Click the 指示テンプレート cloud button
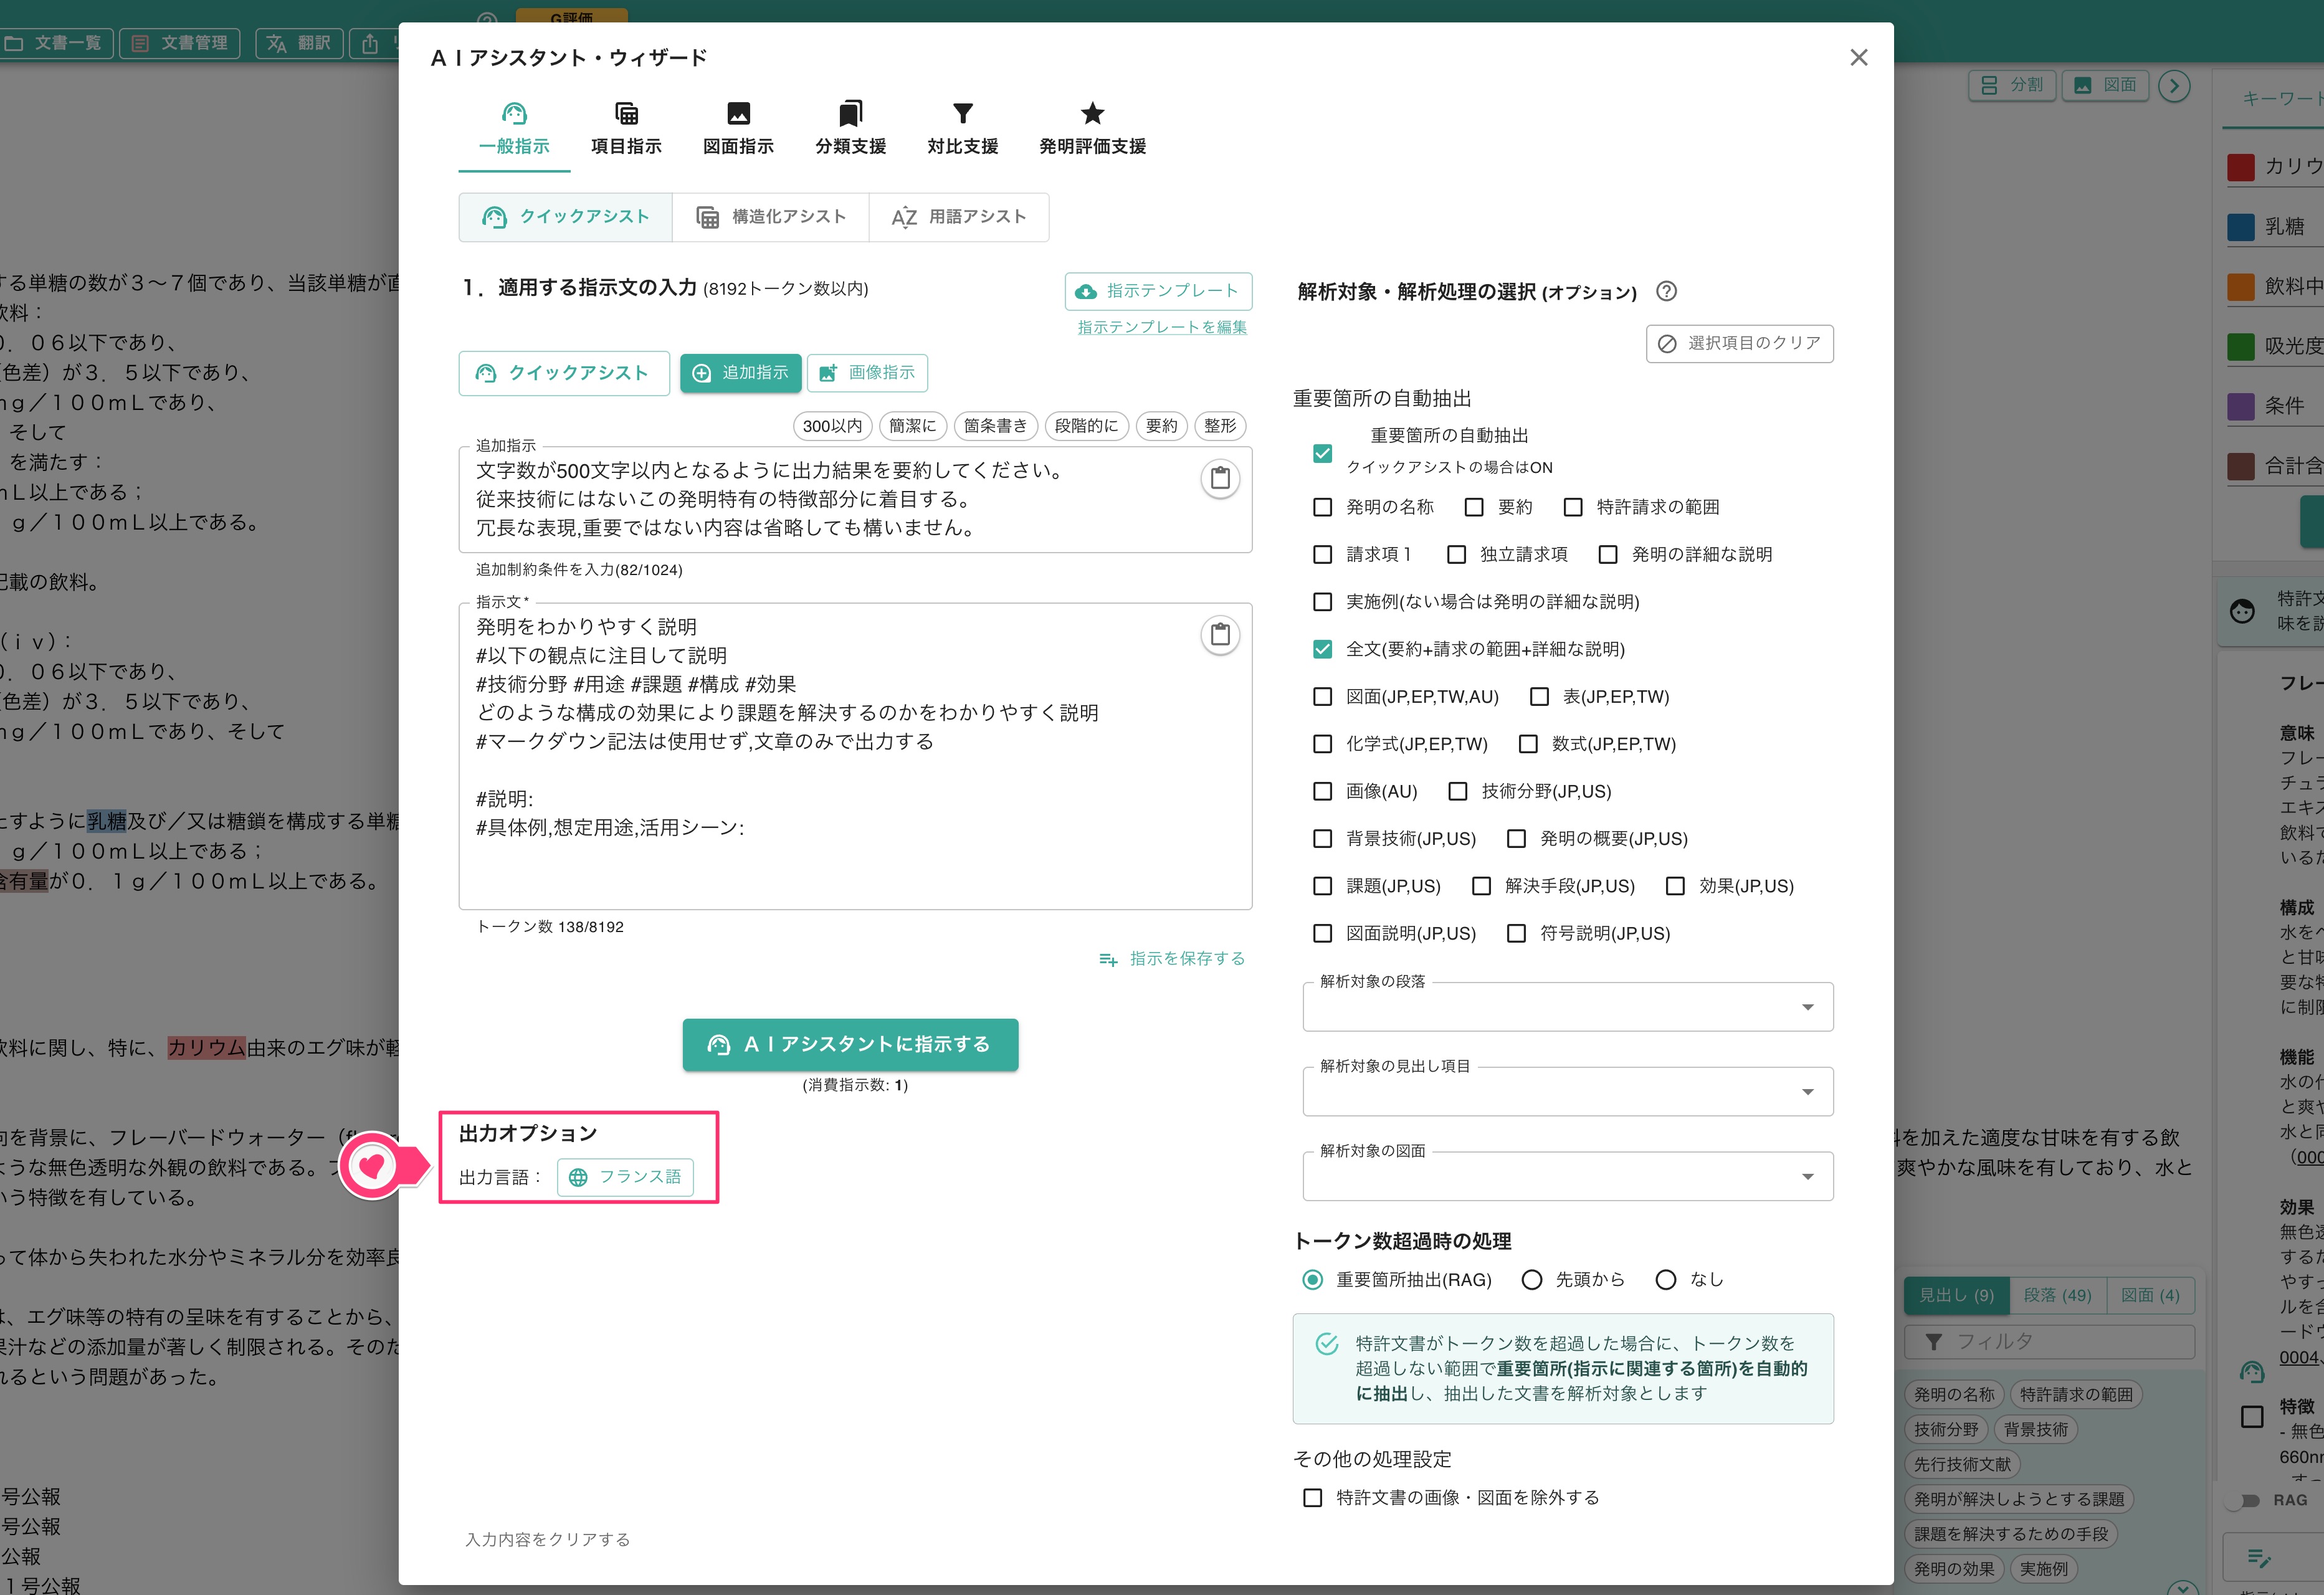Screen dimensions: 2324x1595 [x=1158, y=291]
